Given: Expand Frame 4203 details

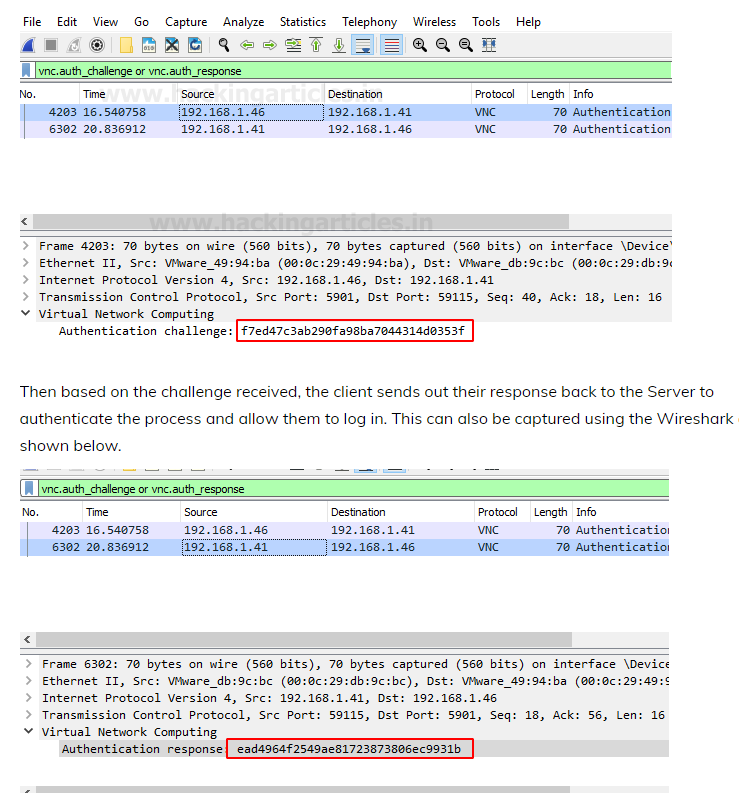Looking at the screenshot, I should point(25,246).
